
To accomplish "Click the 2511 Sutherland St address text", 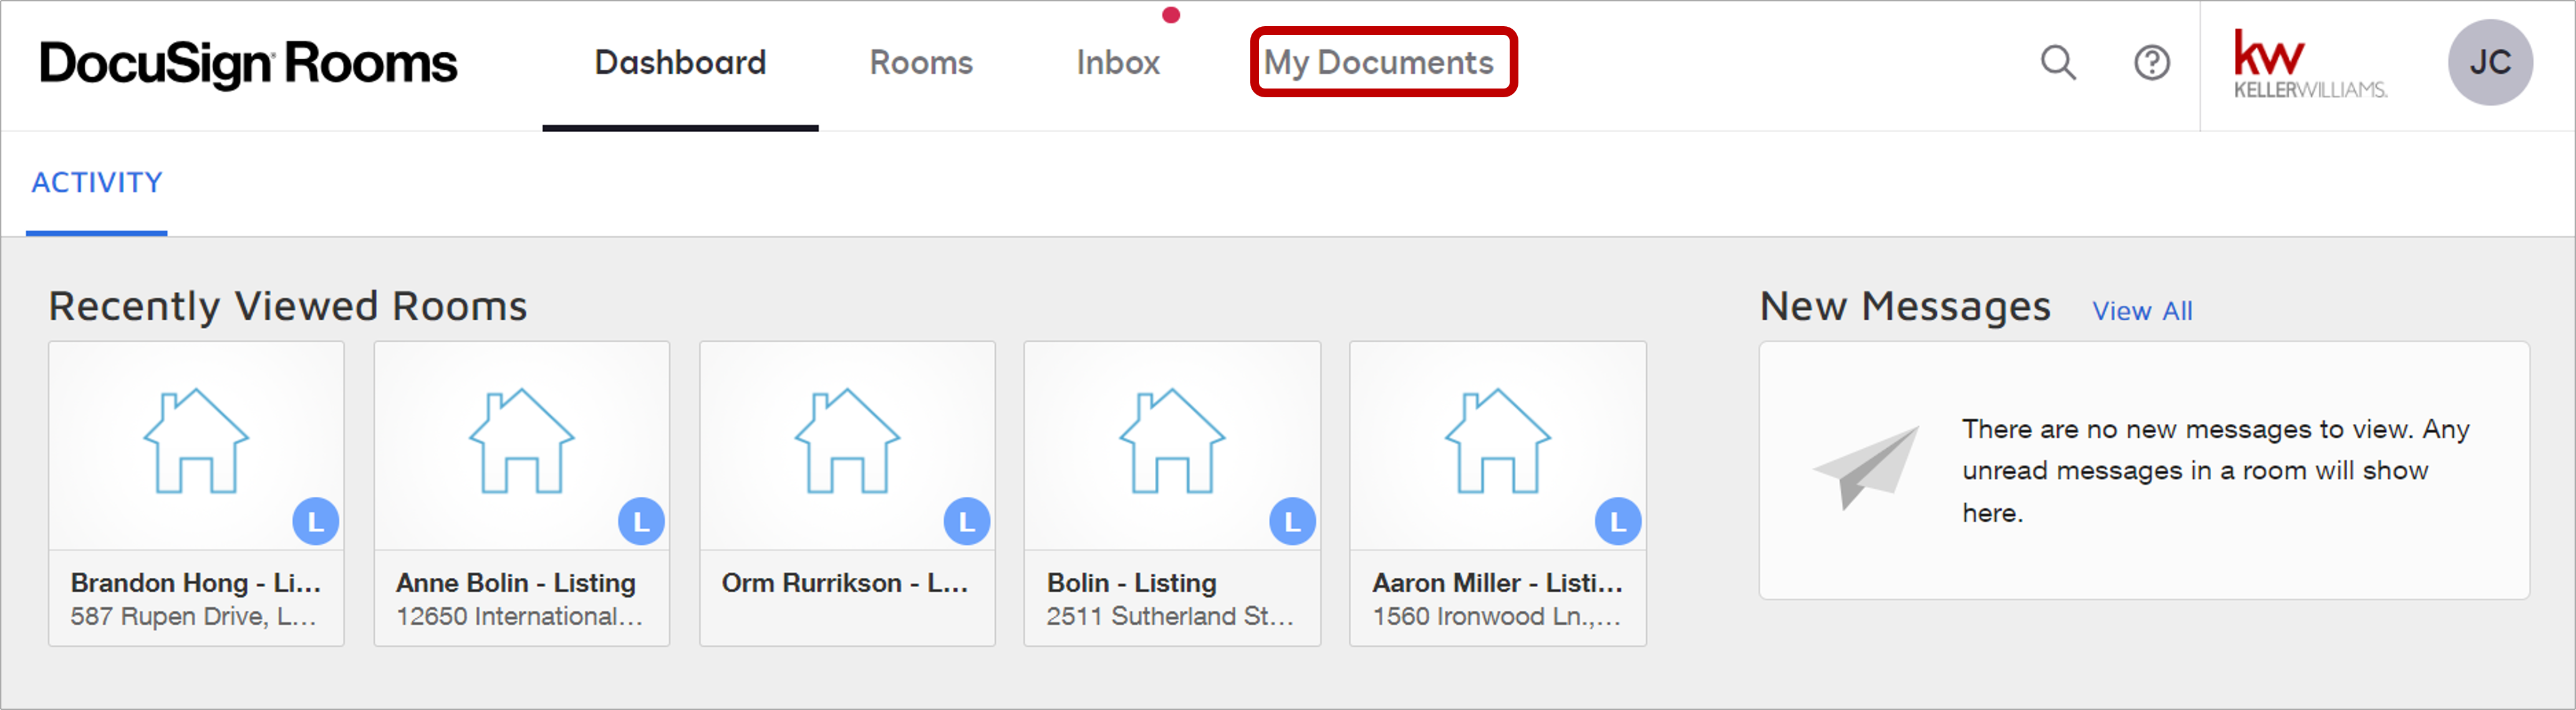I will click(x=1170, y=617).
